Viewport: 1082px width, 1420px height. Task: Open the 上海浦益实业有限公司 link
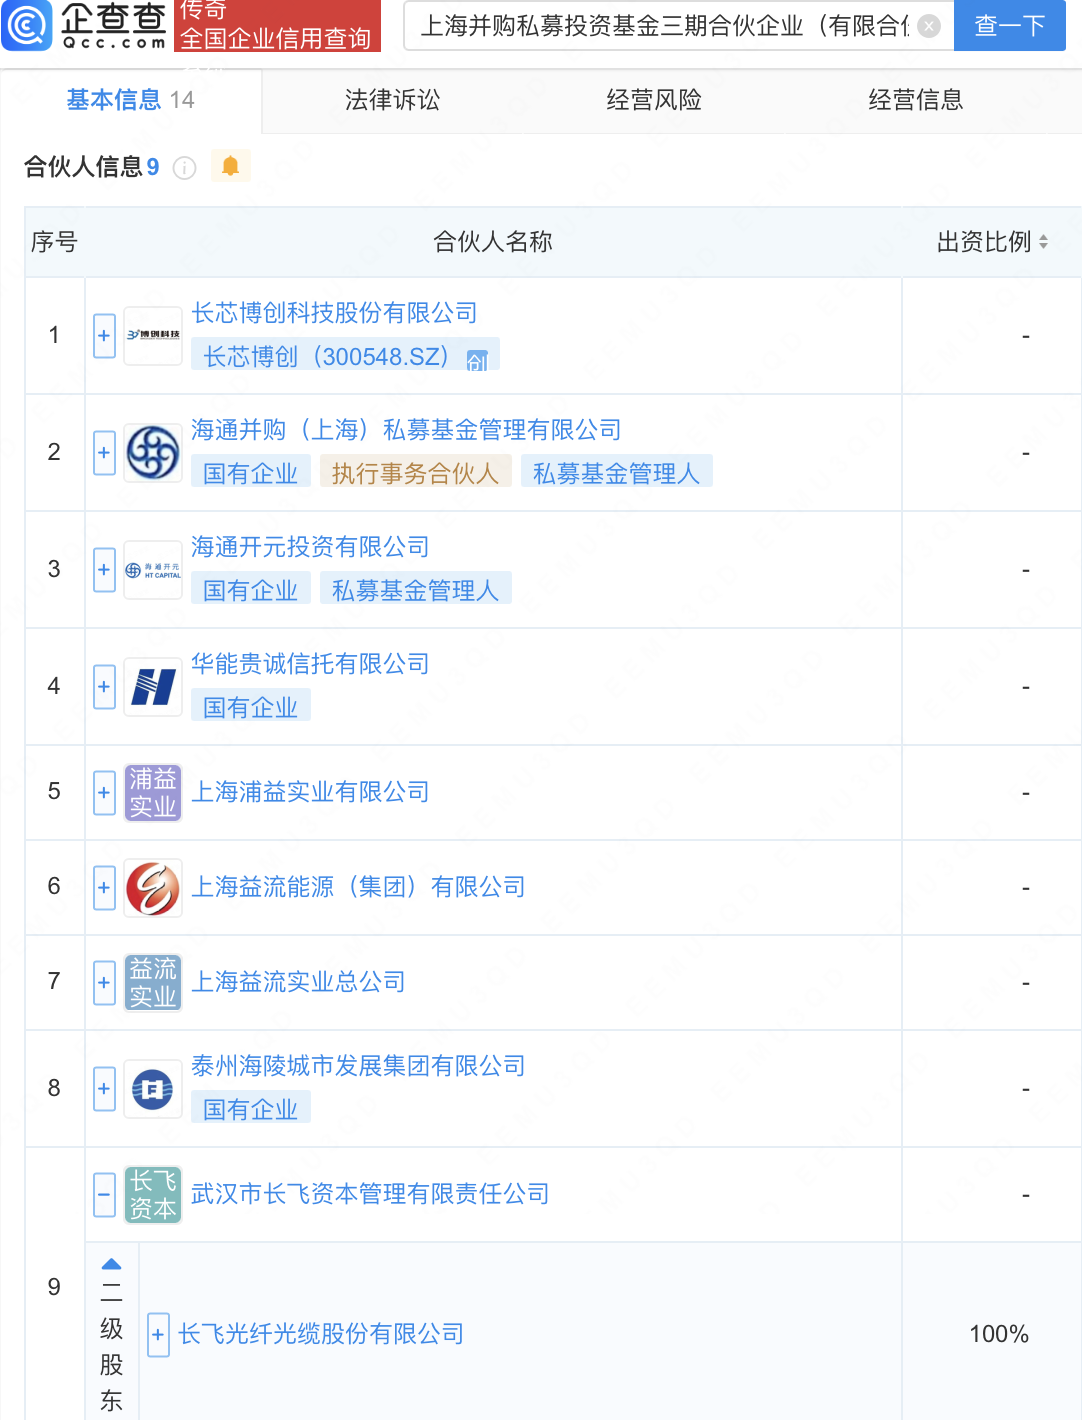[310, 792]
